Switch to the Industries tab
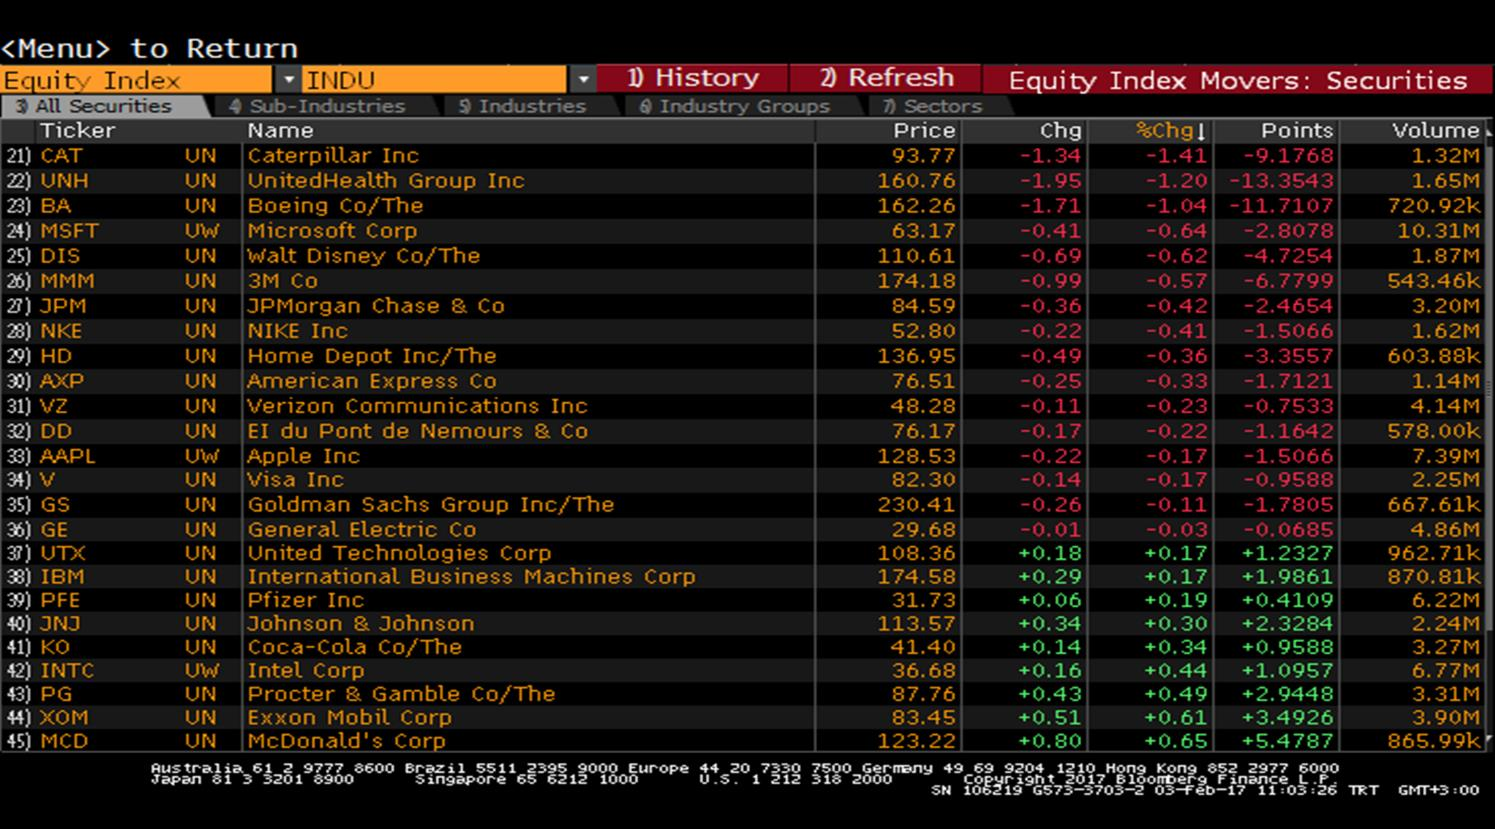Screen dimensions: 1495x829 pyautogui.click(x=522, y=106)
